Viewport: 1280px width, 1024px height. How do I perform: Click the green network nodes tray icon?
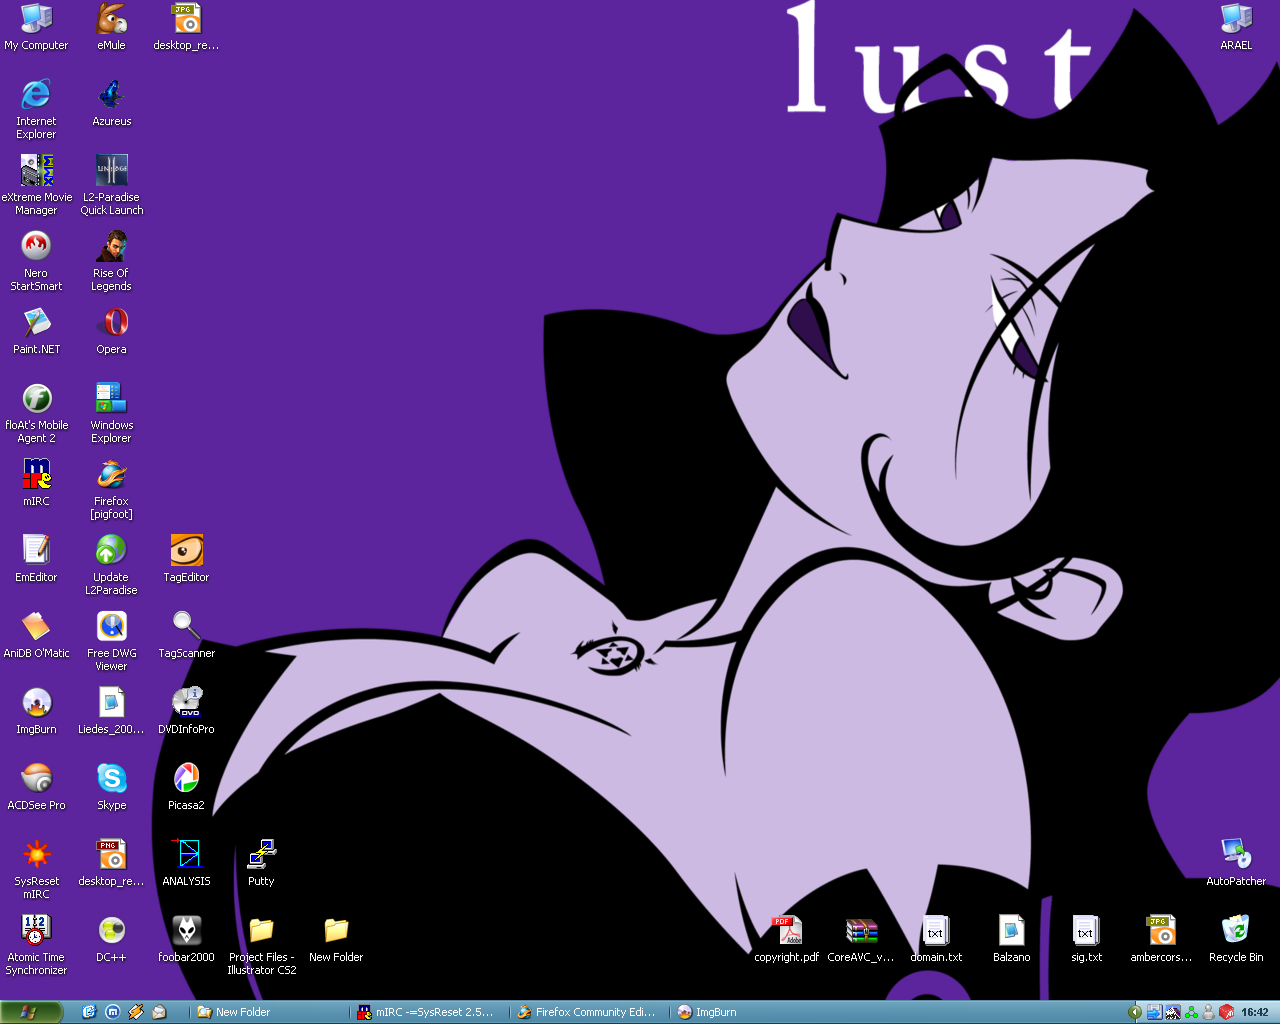click(x=1191, y=1012)
